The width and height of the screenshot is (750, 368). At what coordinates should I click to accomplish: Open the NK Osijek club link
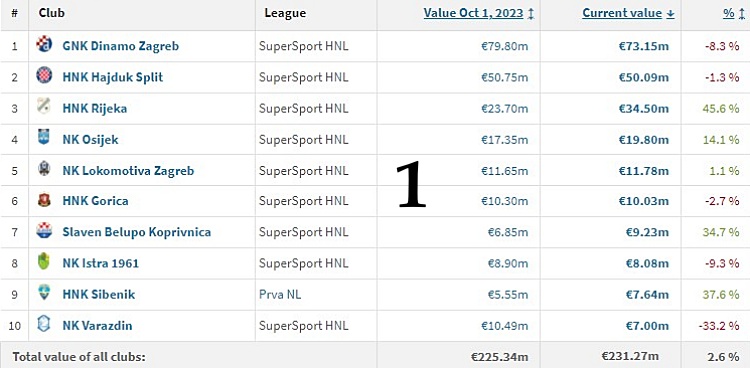pos(90,140)
